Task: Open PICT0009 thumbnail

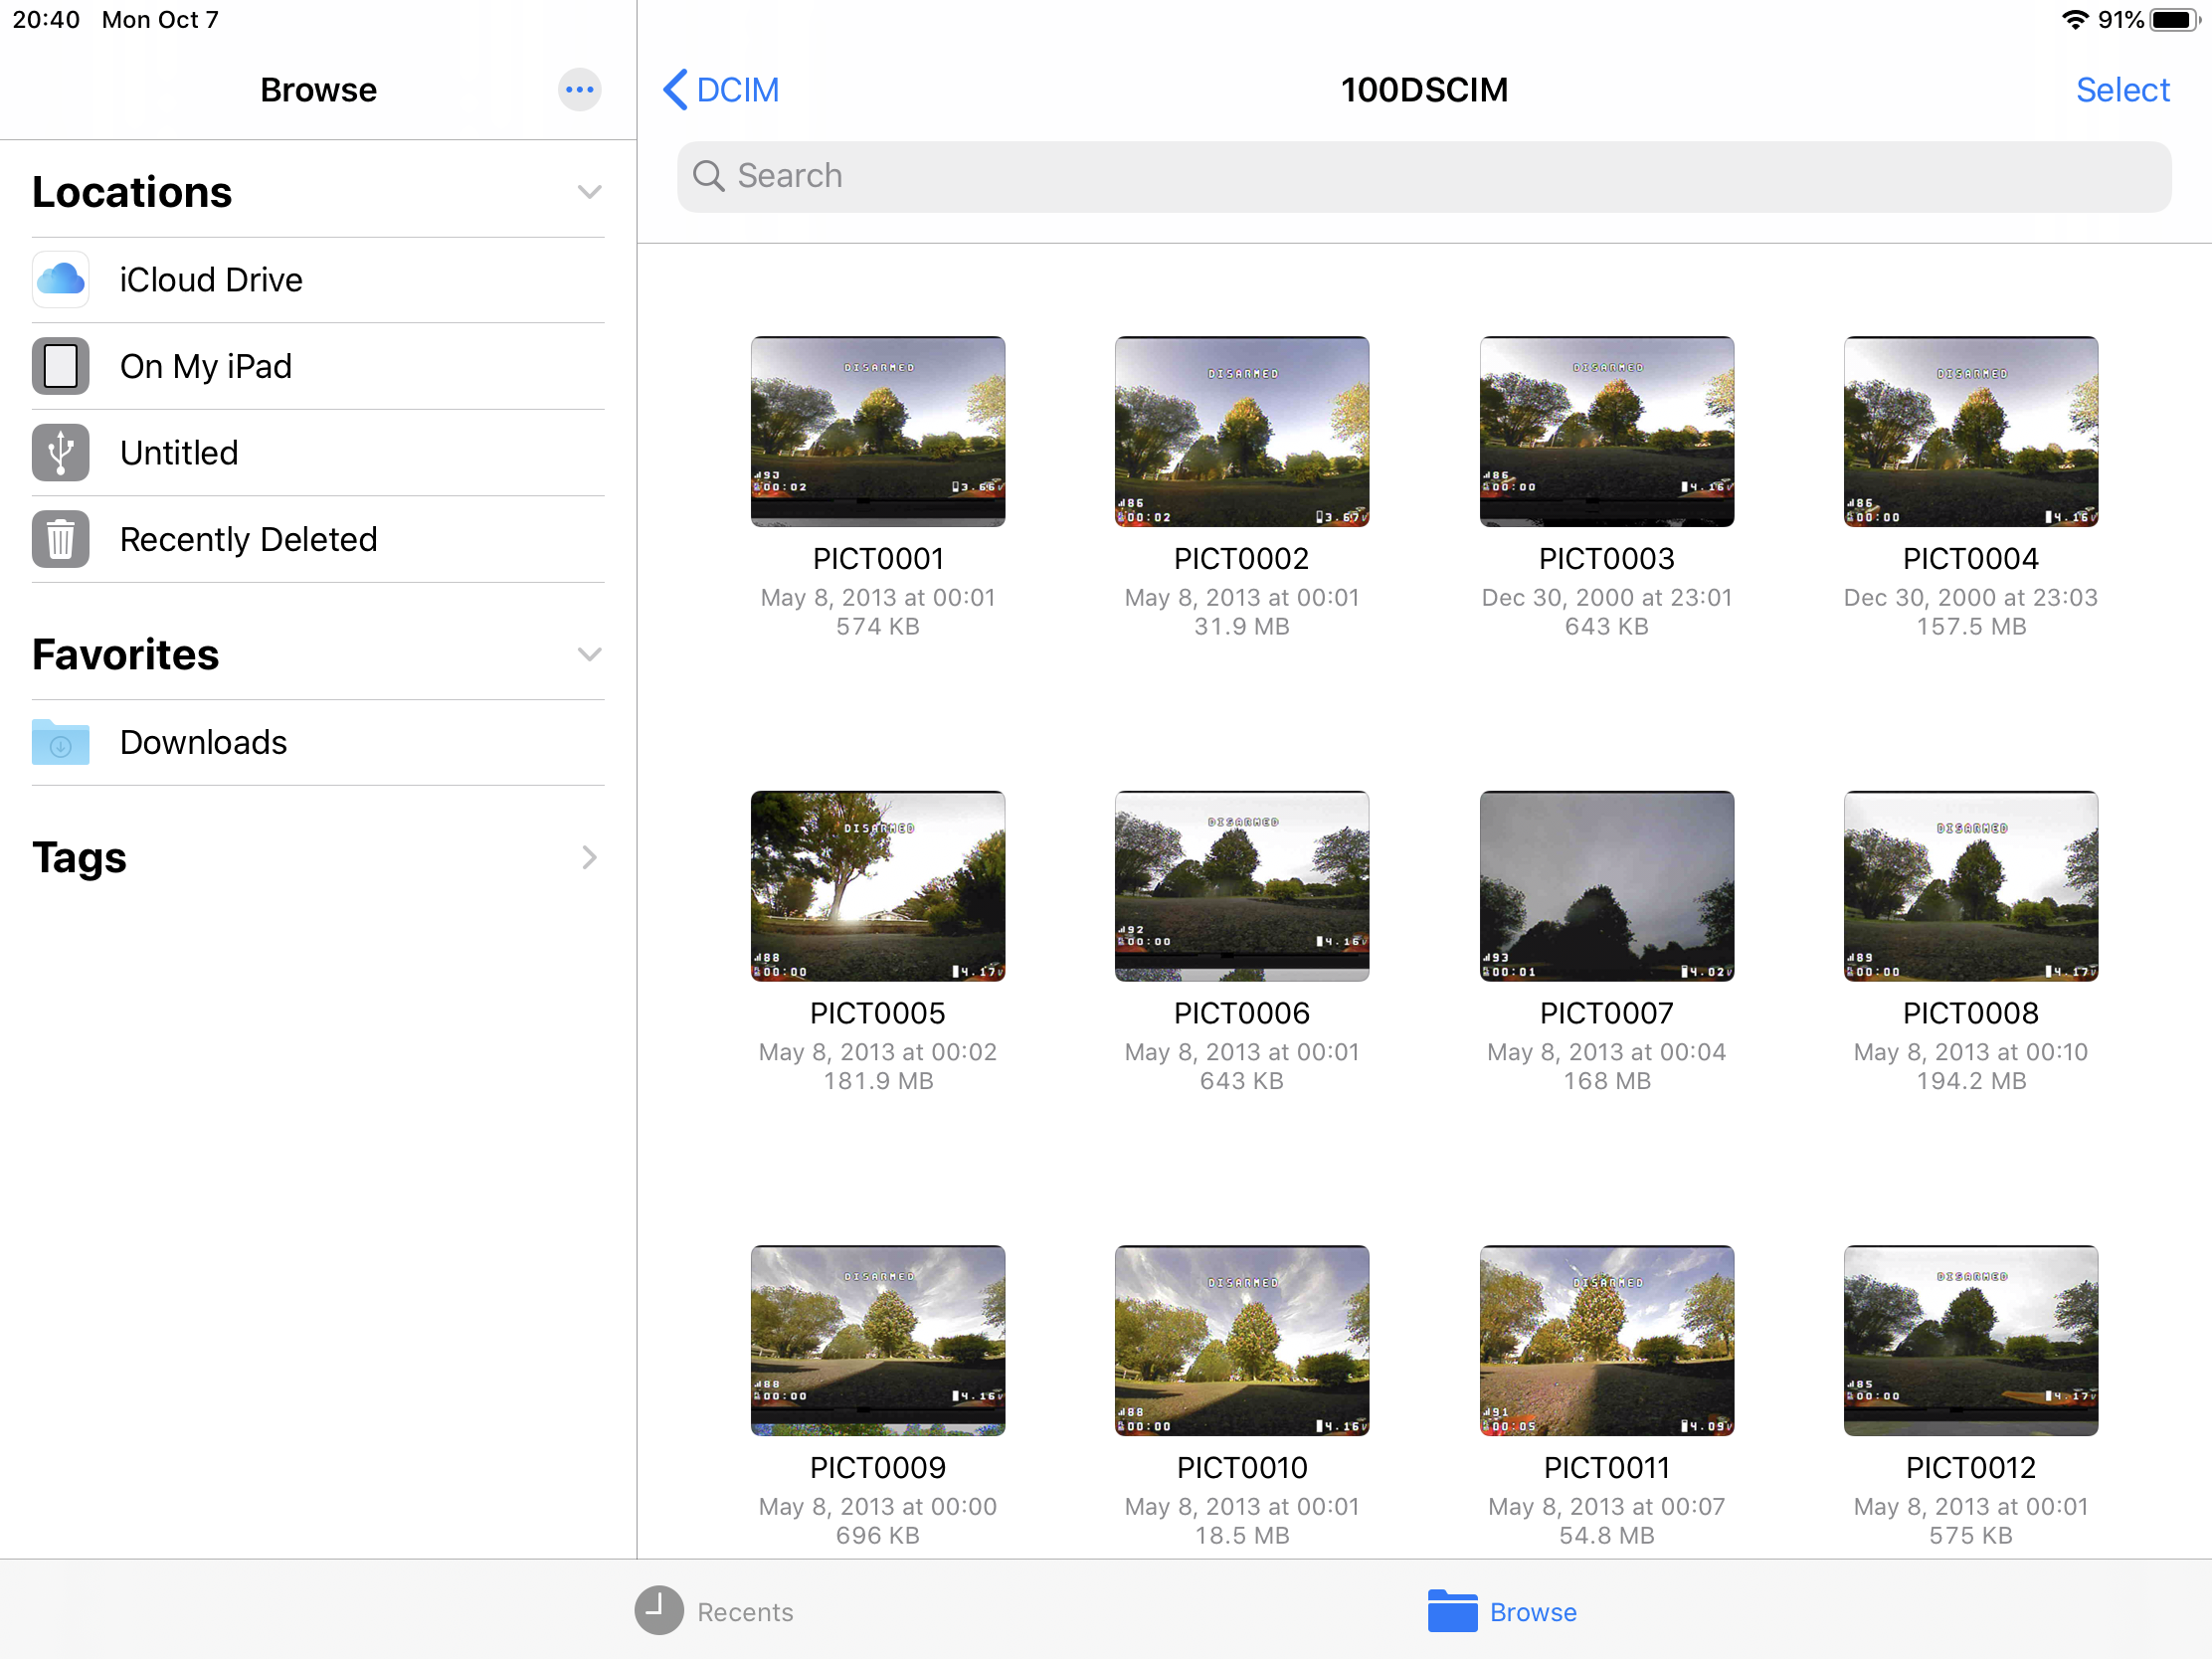Action: (x=878, y=1340)
